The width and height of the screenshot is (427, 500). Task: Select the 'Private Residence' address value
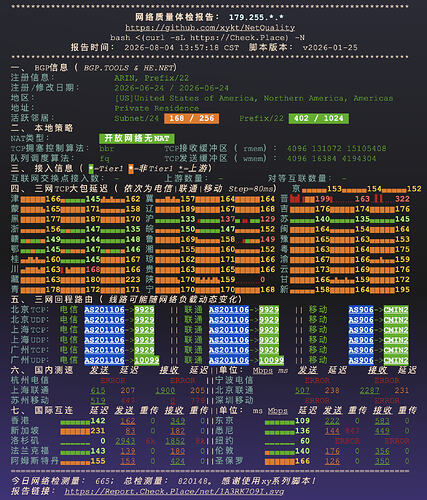[157, 108]
